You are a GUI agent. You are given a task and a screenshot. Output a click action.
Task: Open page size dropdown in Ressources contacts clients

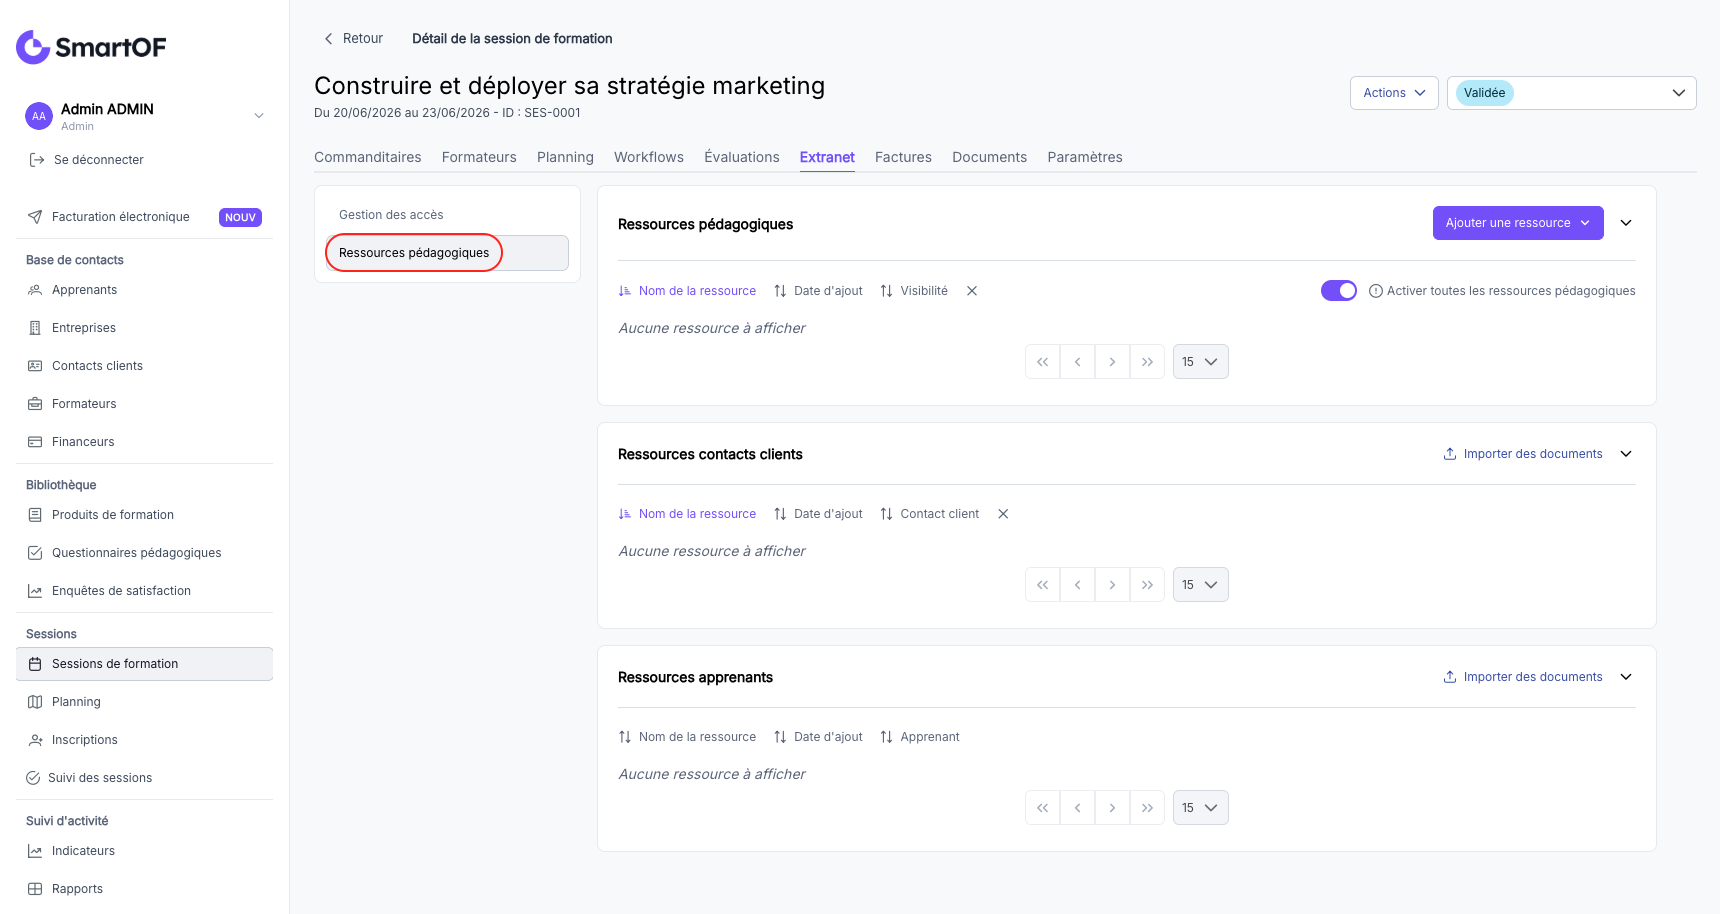click(x=1200, y=585)
